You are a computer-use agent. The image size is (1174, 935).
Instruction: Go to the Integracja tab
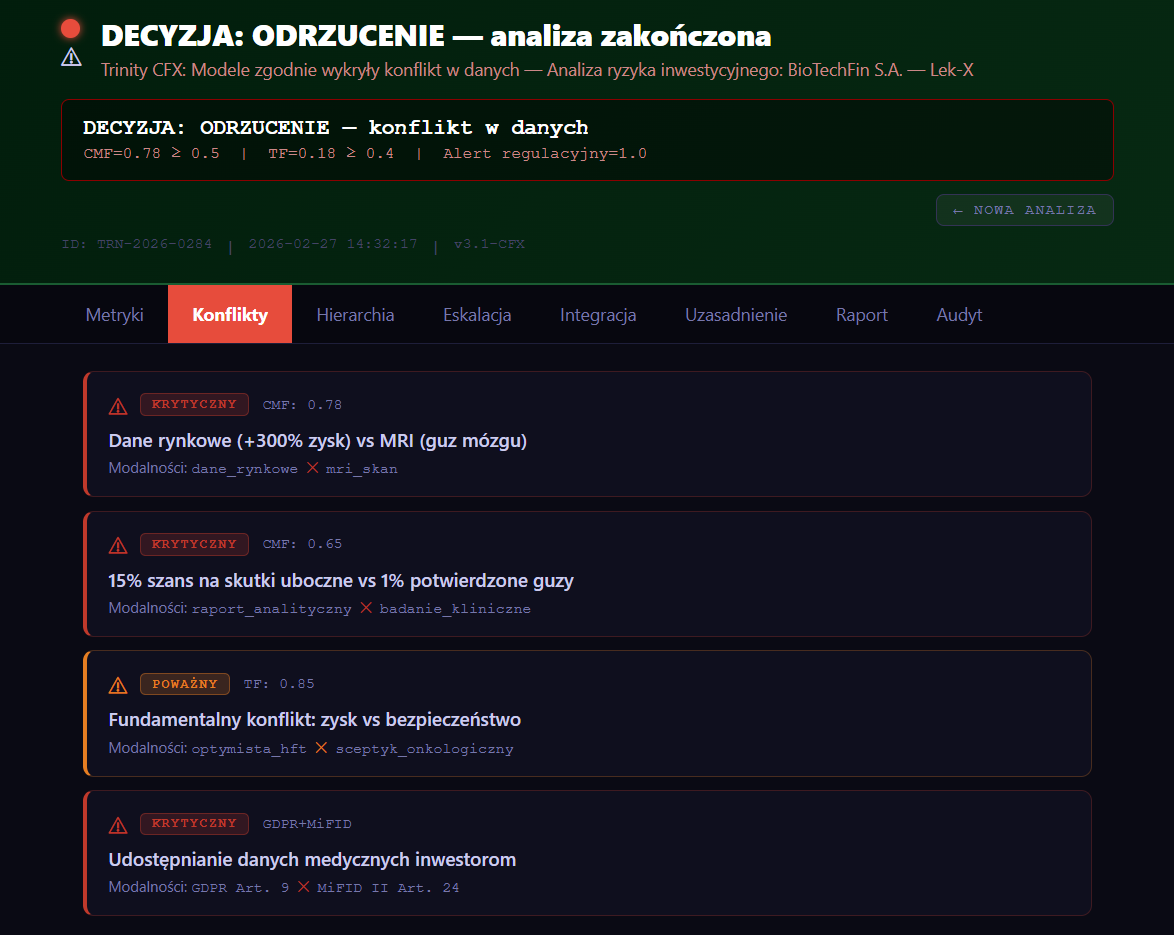point(598,315)
